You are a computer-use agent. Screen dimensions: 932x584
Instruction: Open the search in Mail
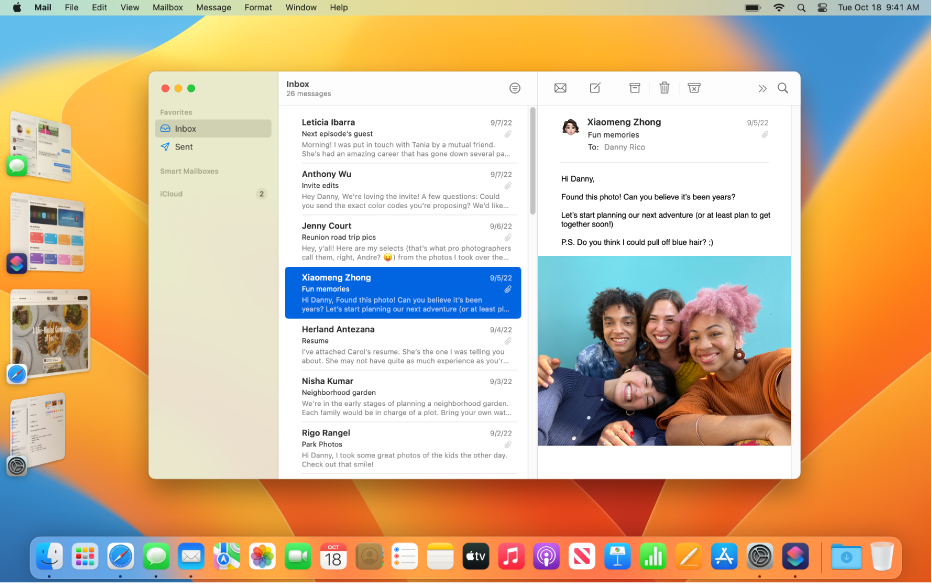[783, 88]
